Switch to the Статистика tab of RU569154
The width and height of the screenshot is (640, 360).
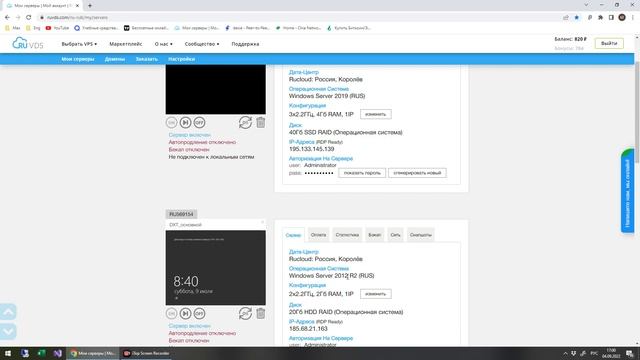347,235
